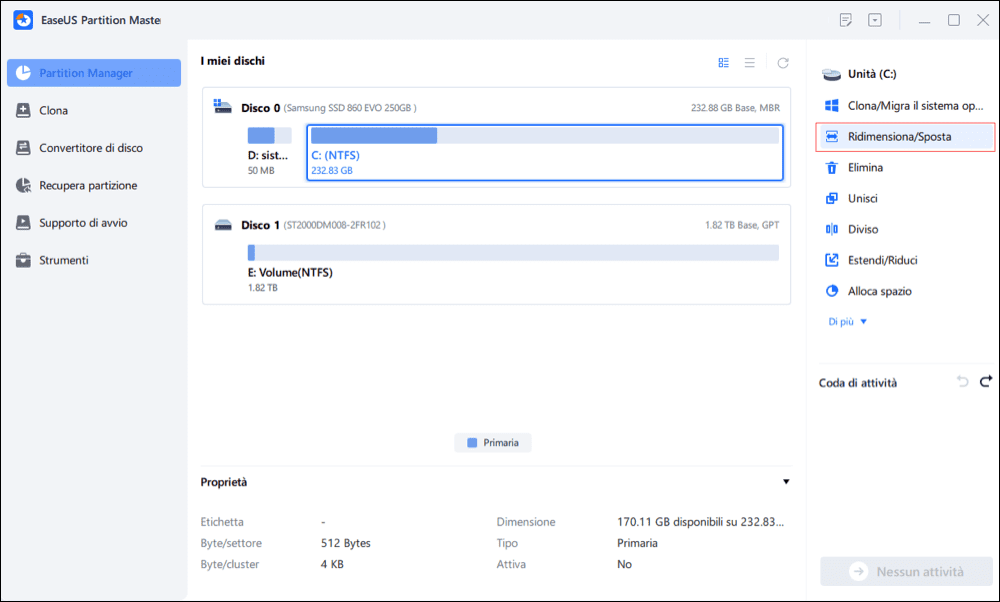
Task: Click the Disco 1 drive icon
Action: point(223,224)
